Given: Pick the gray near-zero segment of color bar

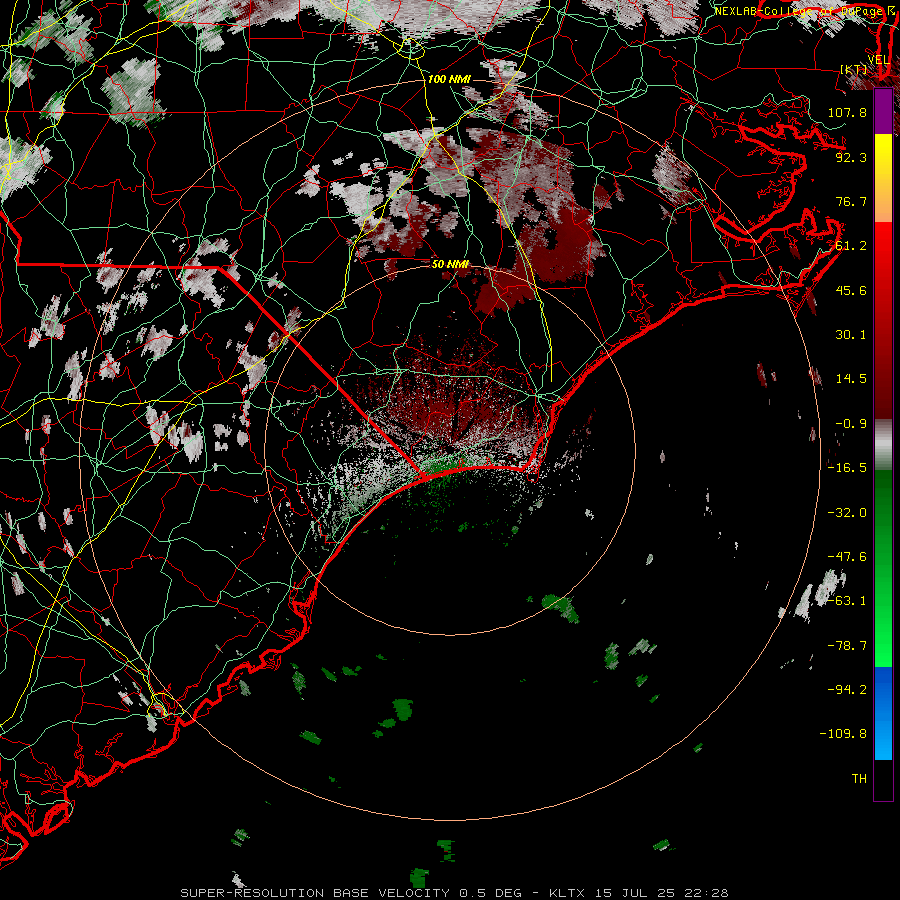Looking at the screenshot, I should (x=883, y=445).
